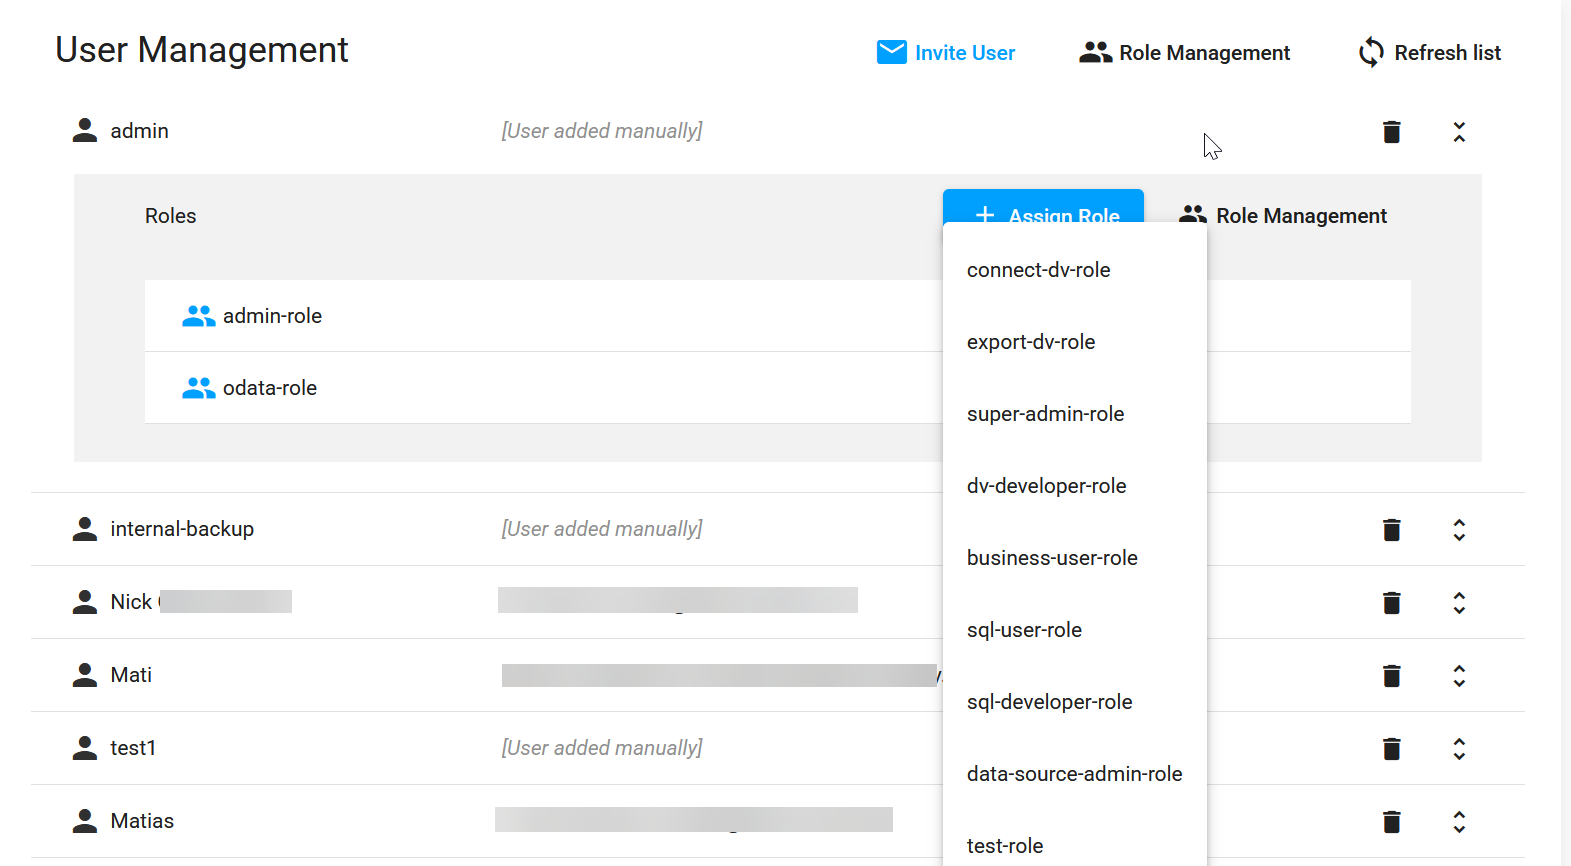Click trash icon in Mati row

(x=1391, y=676)
